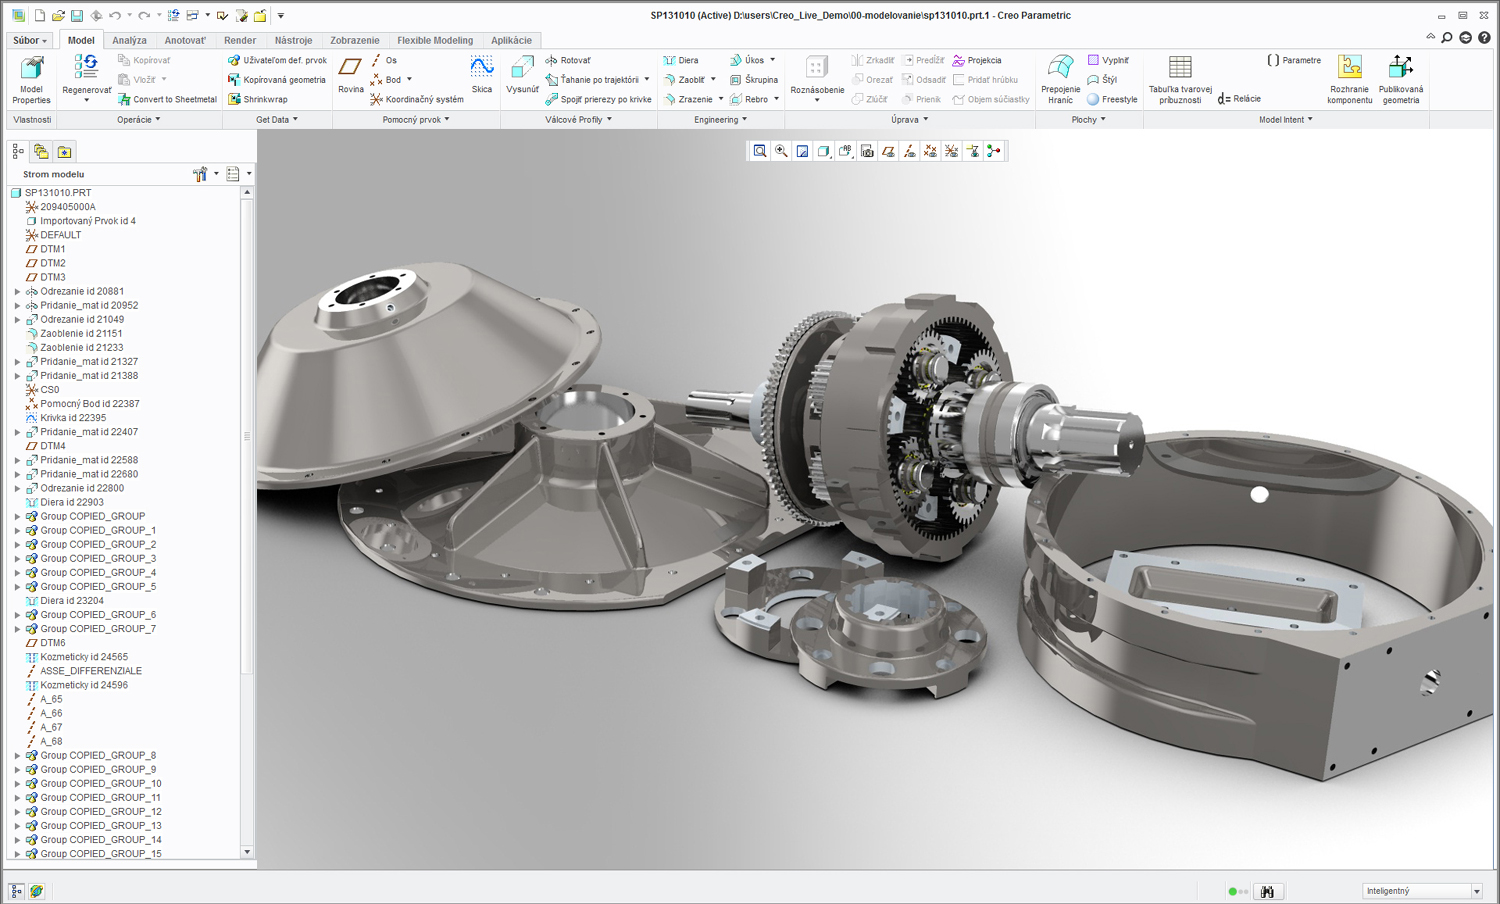This screenshot has width=1500, height=904.
Task: Open the Flexible Modeling tab
Action: coord(435,41)
